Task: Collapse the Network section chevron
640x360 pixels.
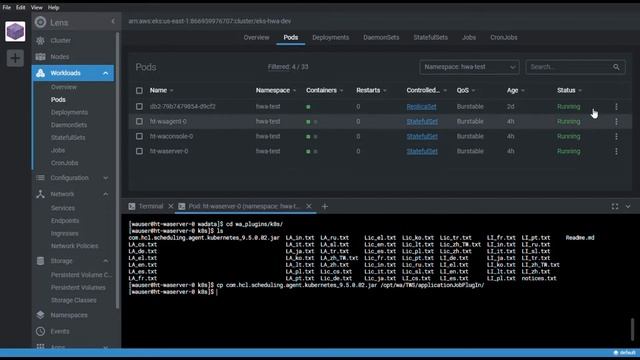Action: [106, 194]
